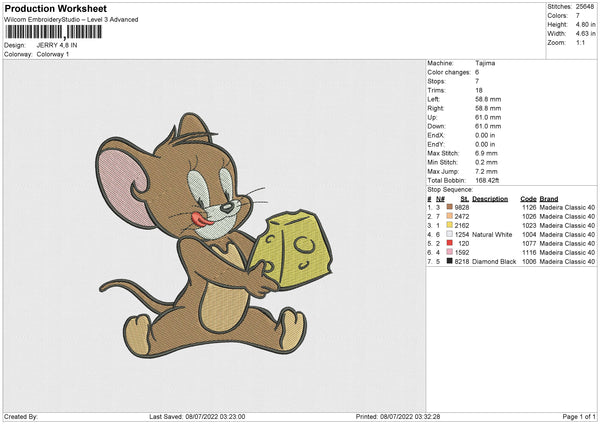The width and height of the screenshot is (600, 424).
Task: Click stitch count 2162 in stop 3
Action: pyautogui.click(x=462, y=225)
